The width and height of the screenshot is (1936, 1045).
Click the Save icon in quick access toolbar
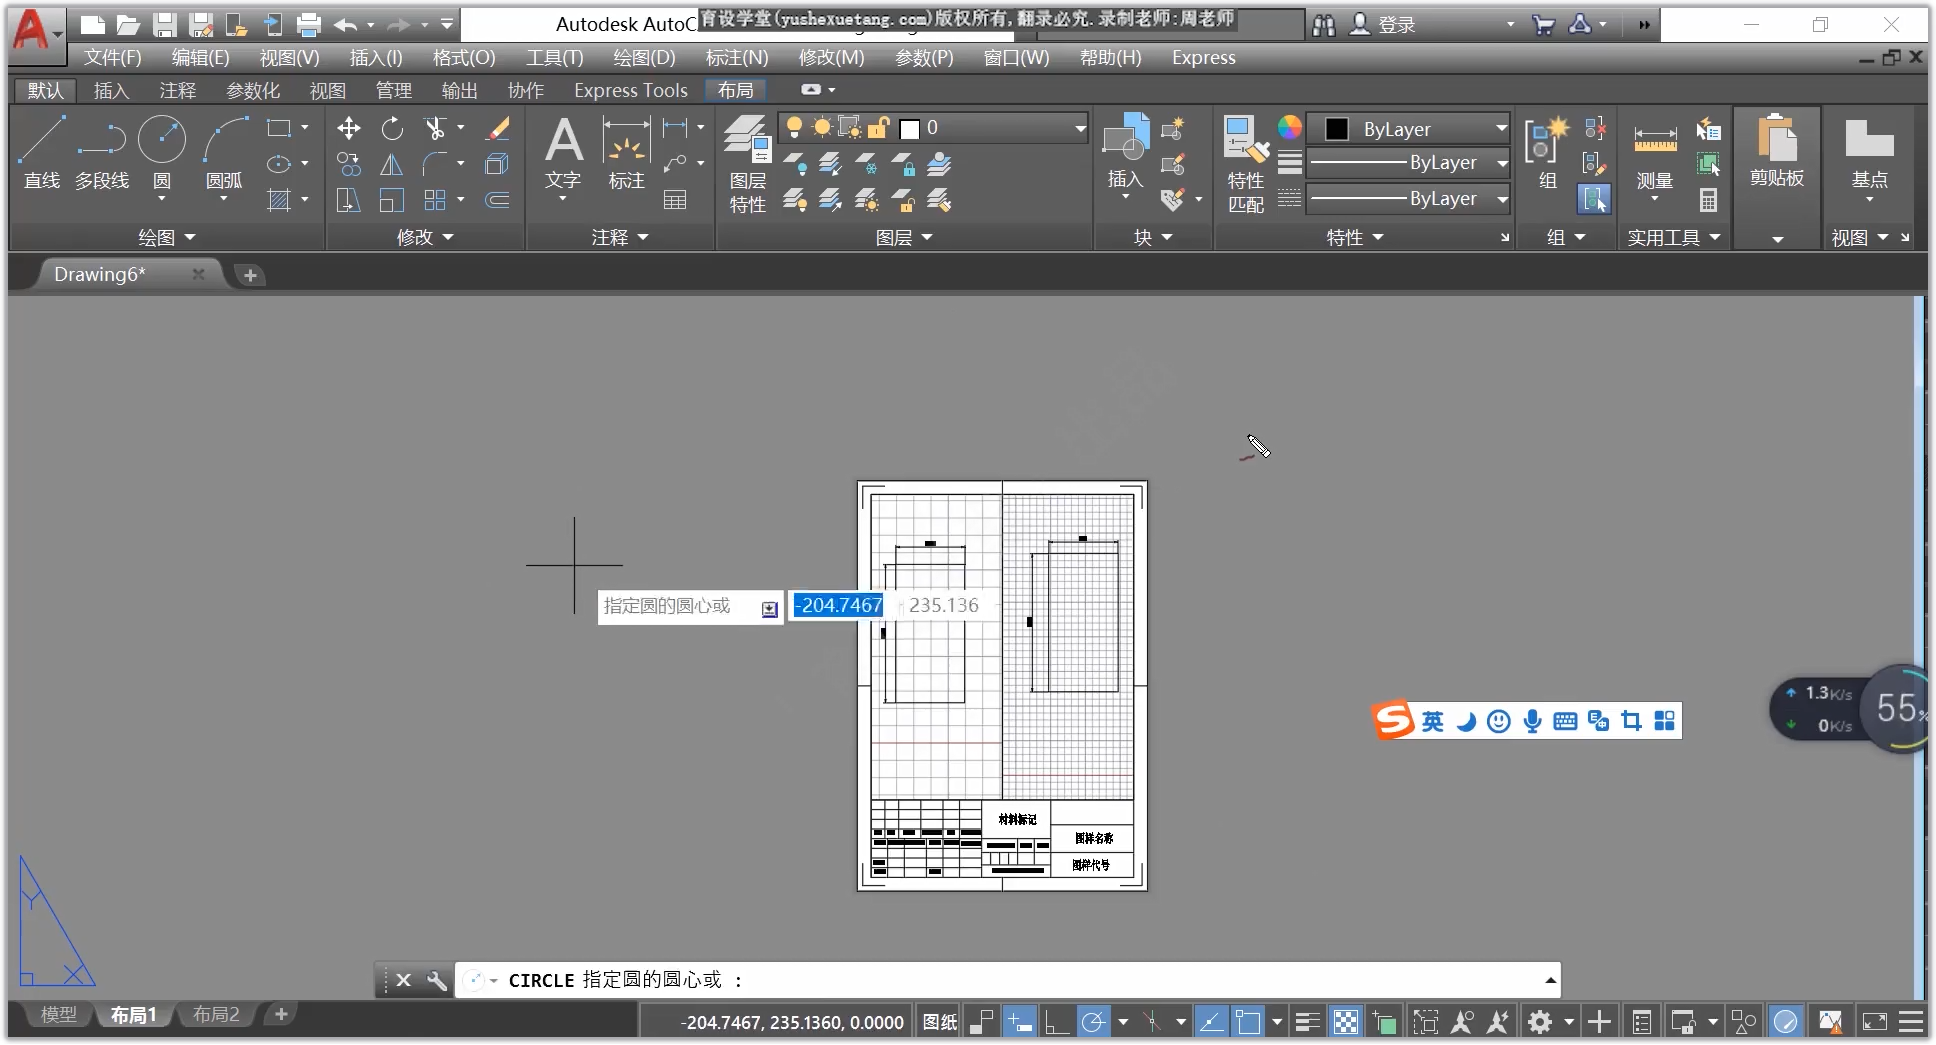coord(165,25)
